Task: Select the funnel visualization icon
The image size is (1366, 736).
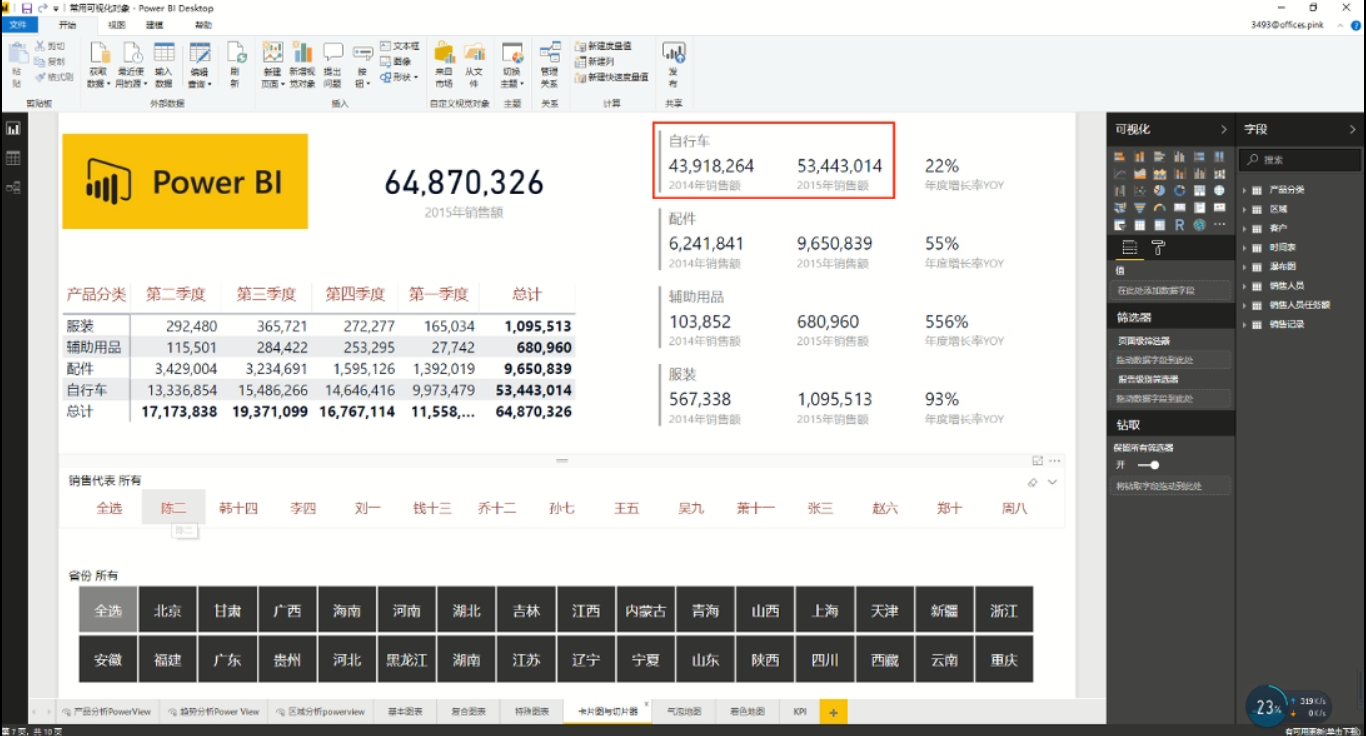Action: (1139, 207)
